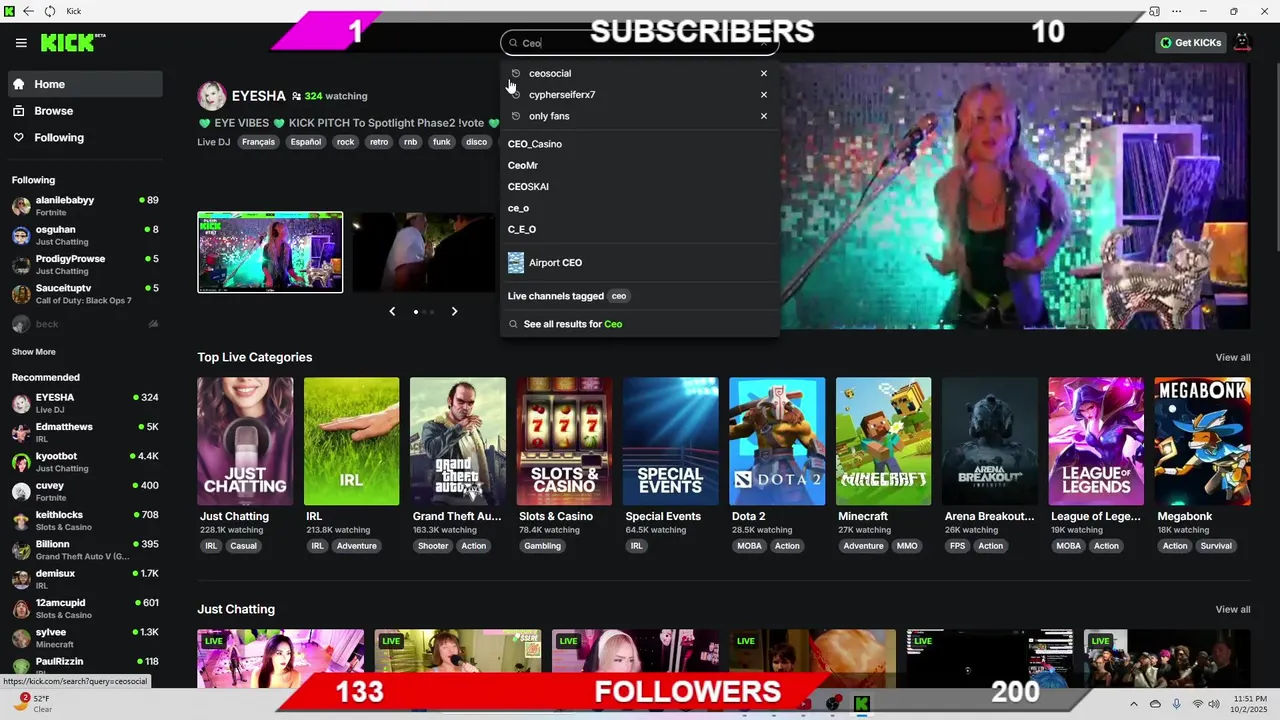Open the hamburger sidebar menu

21,43
